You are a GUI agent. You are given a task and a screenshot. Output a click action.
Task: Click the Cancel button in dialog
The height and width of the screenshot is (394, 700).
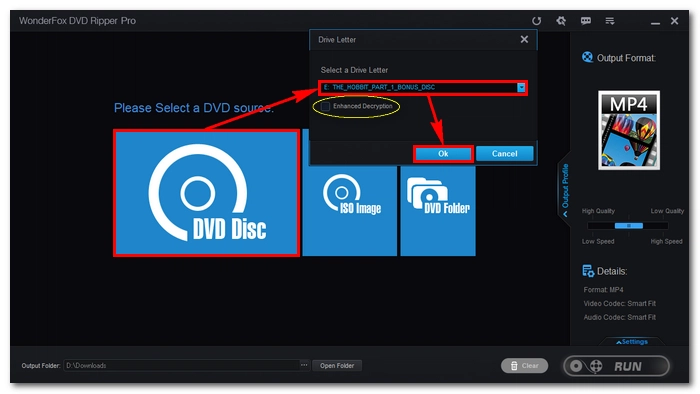[x=504, y=153]
